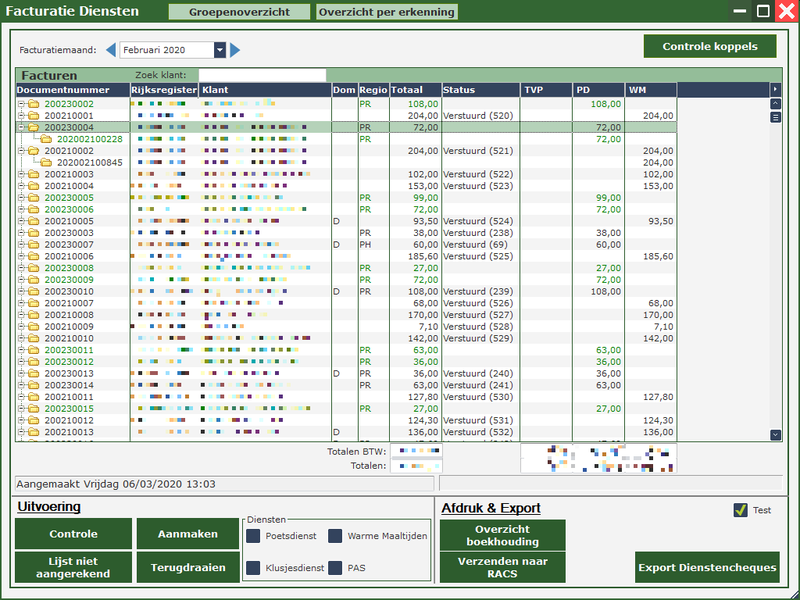Uncheck the Test checkbox
The width and height of the screenshot is (800, 600).
pyautogui.click(x=740, y=510)
